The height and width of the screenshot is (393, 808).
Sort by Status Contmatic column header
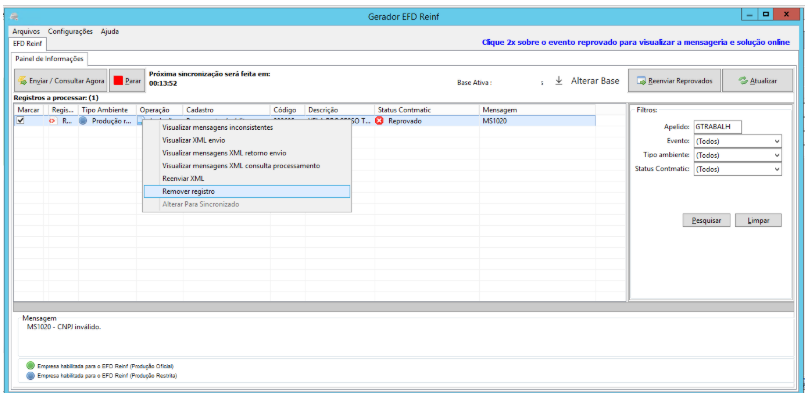coord(427,110)
